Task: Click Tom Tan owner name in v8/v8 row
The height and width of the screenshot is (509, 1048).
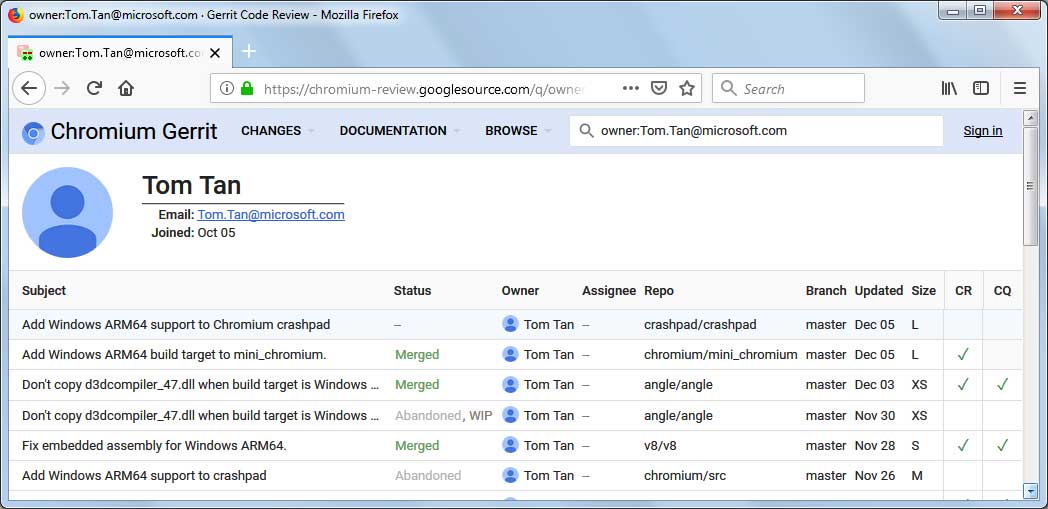Action: [549, 446]
